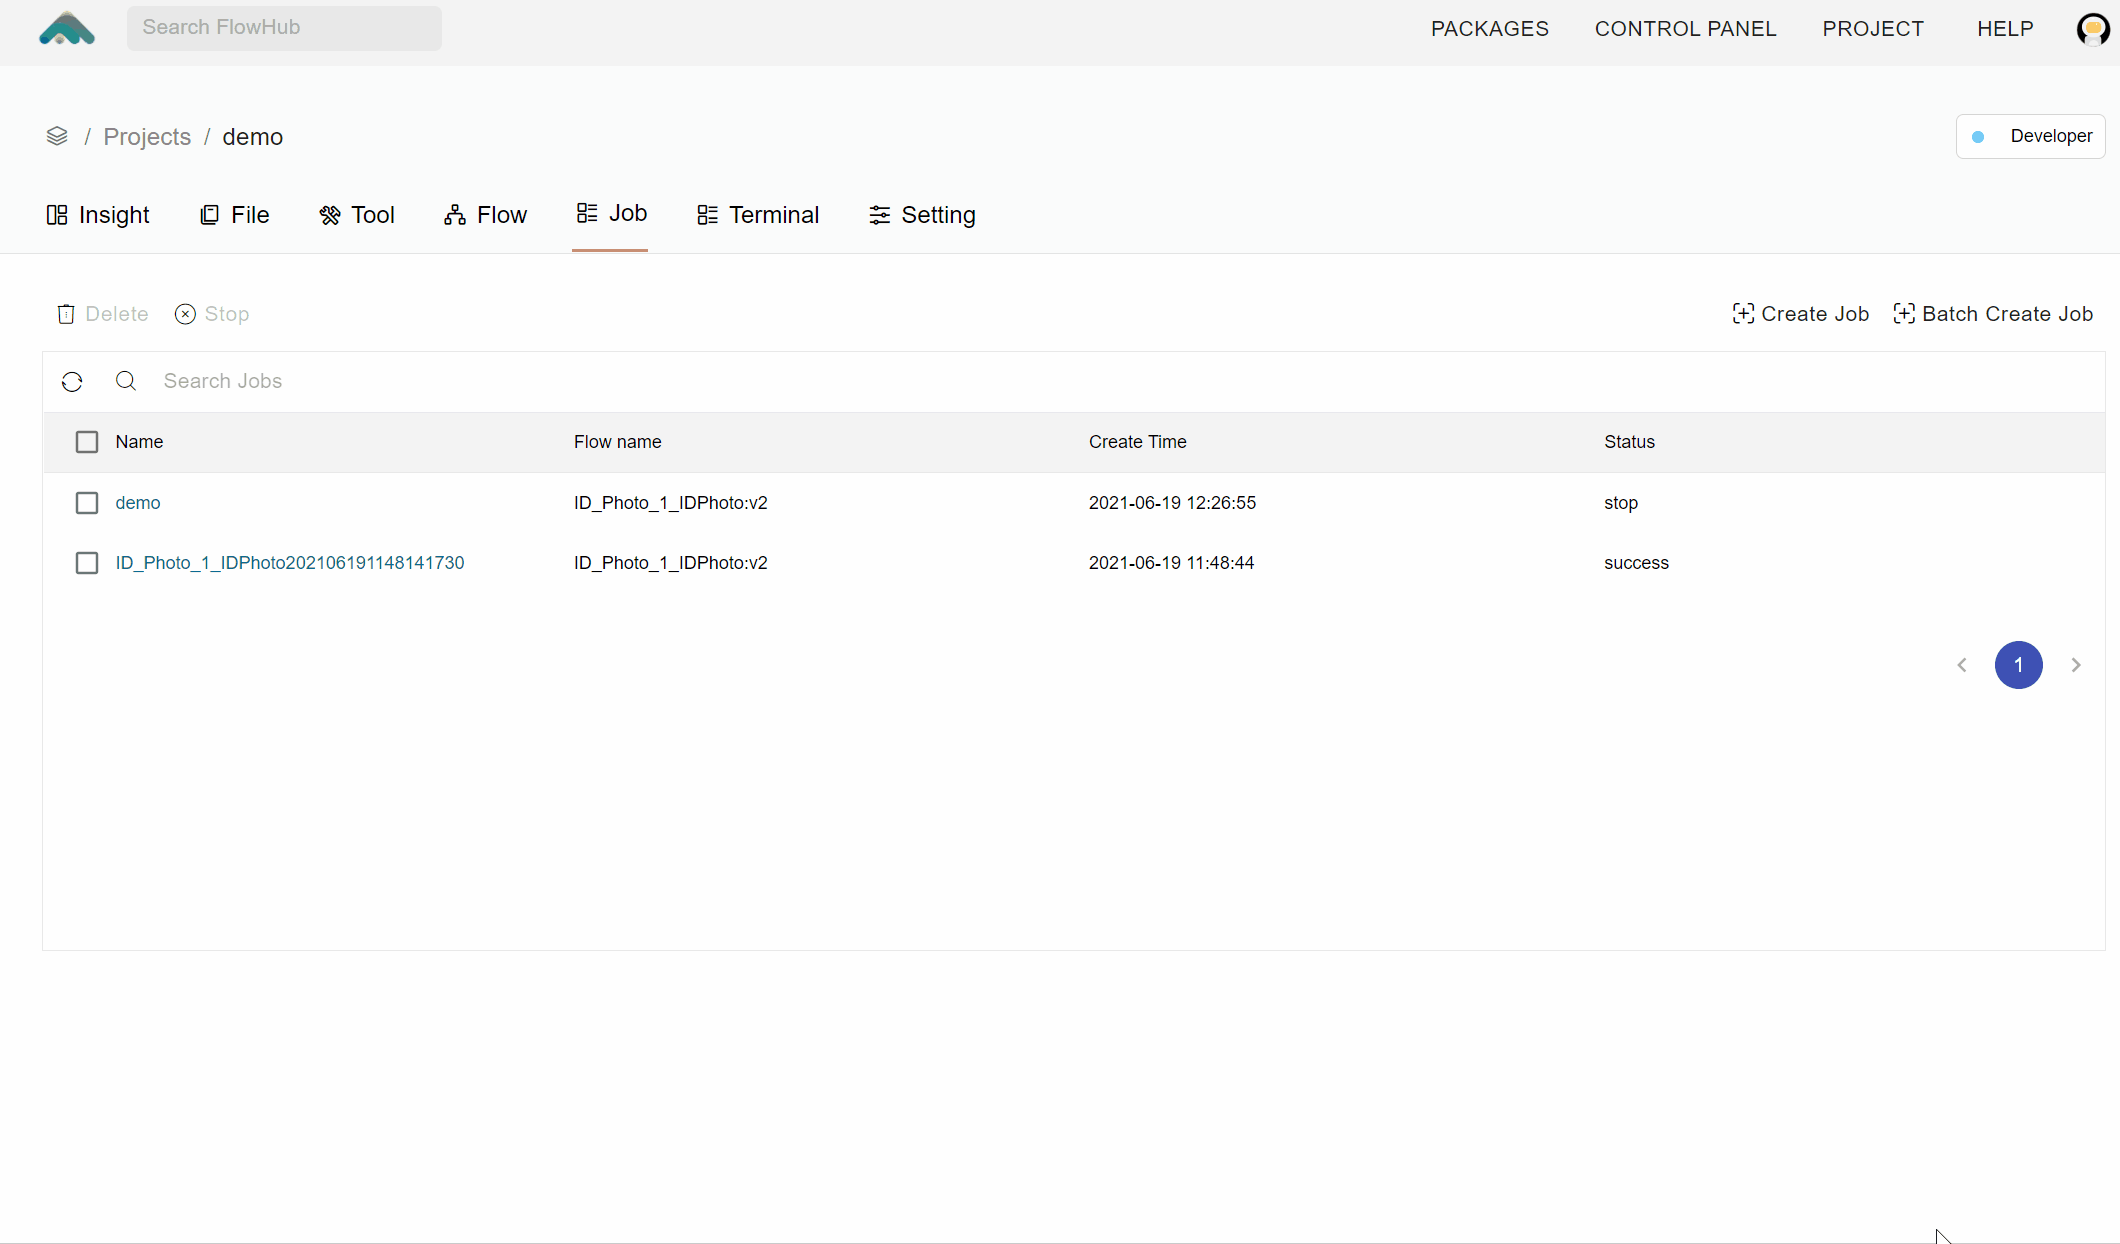Switch to the Flow tab

point(486,215)
